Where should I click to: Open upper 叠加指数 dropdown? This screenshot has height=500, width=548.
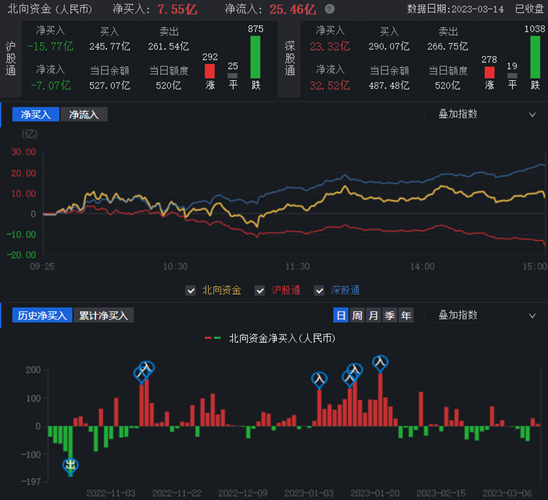tap(484, 115)
